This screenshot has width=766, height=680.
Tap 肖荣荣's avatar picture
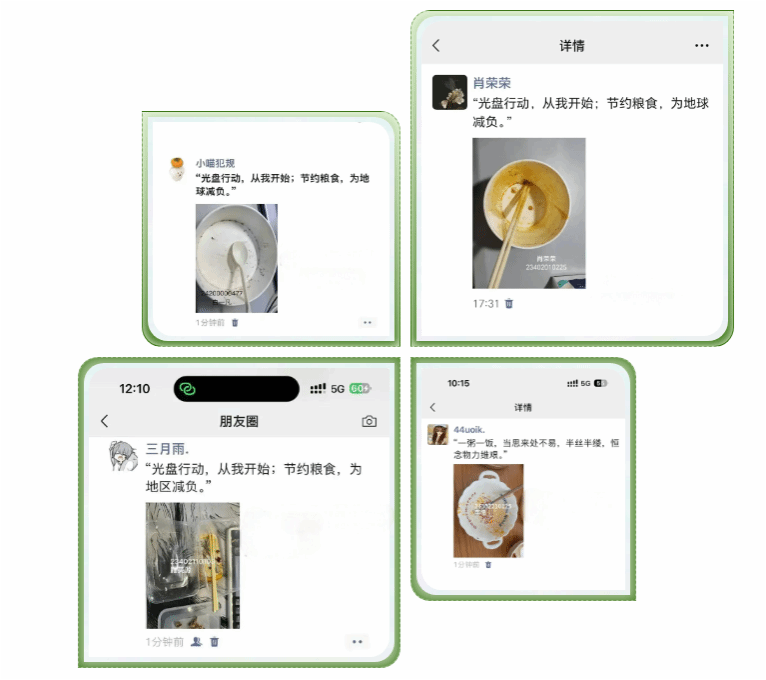(x=449, y=92)
